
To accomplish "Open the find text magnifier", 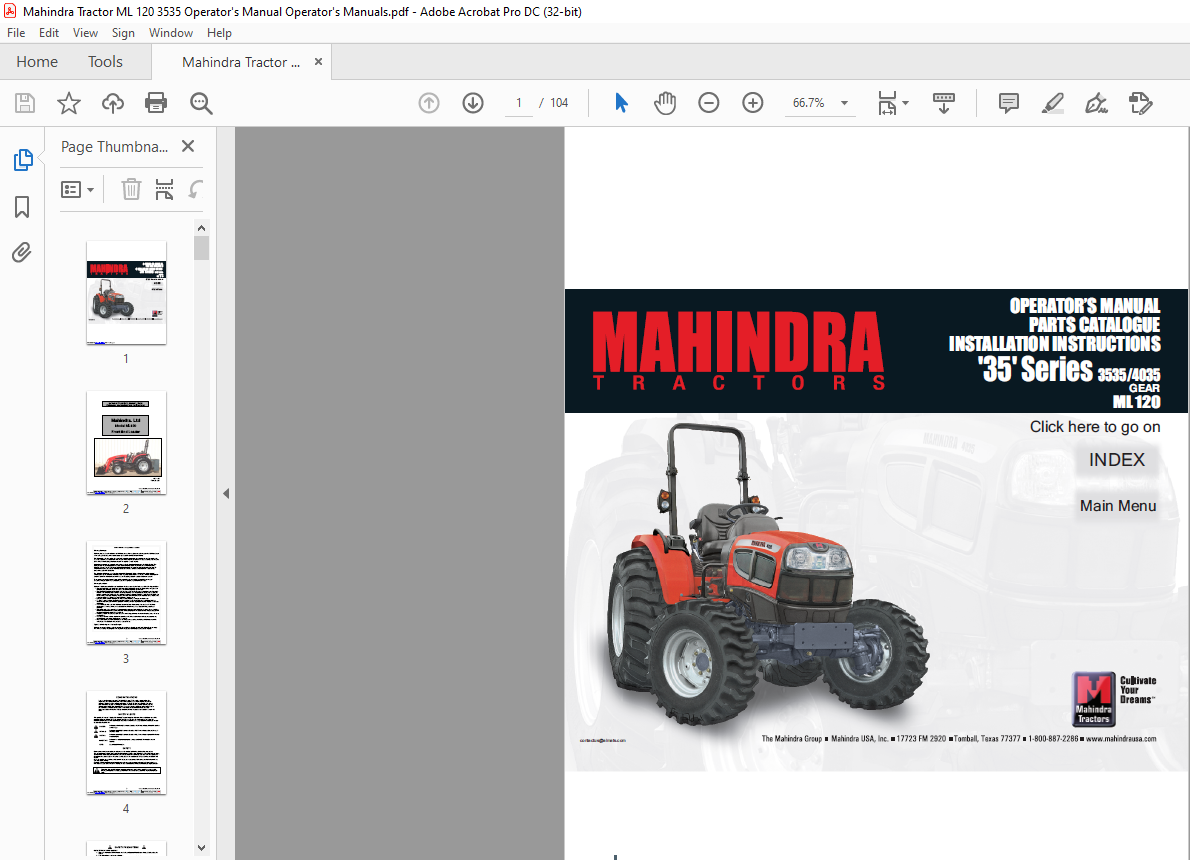I will [x=201, y=103].
